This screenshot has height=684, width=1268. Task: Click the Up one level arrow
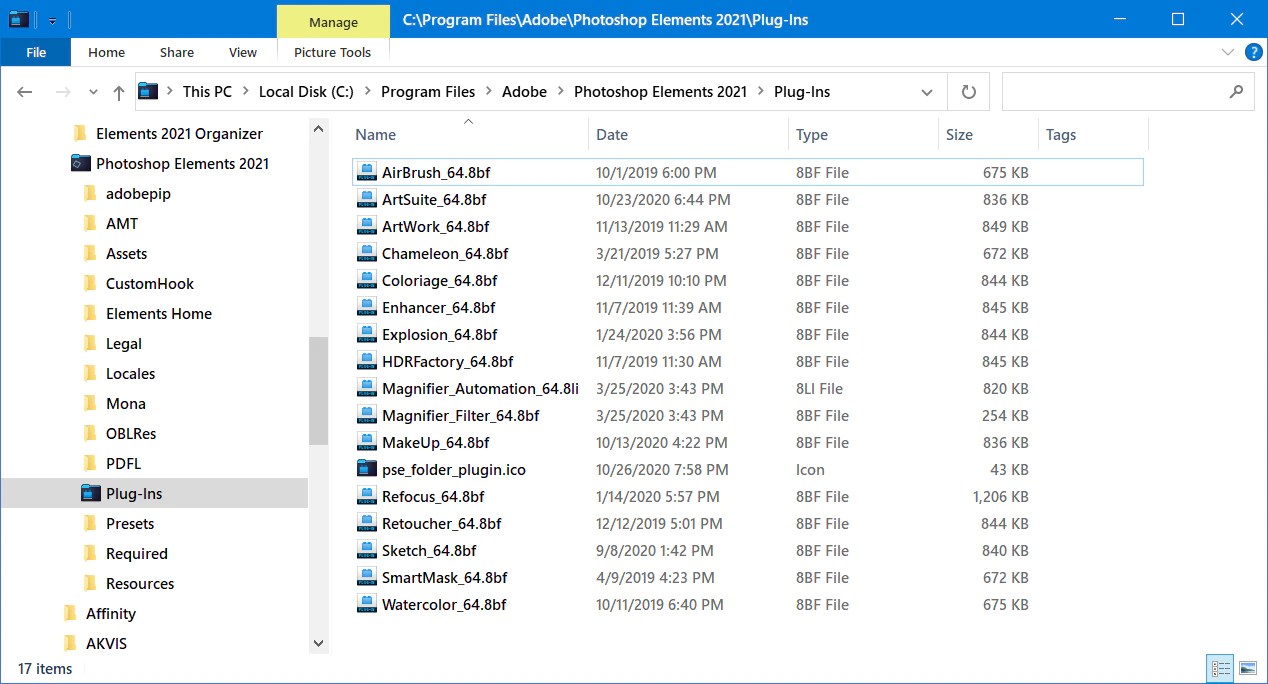[x=119, y=92]
